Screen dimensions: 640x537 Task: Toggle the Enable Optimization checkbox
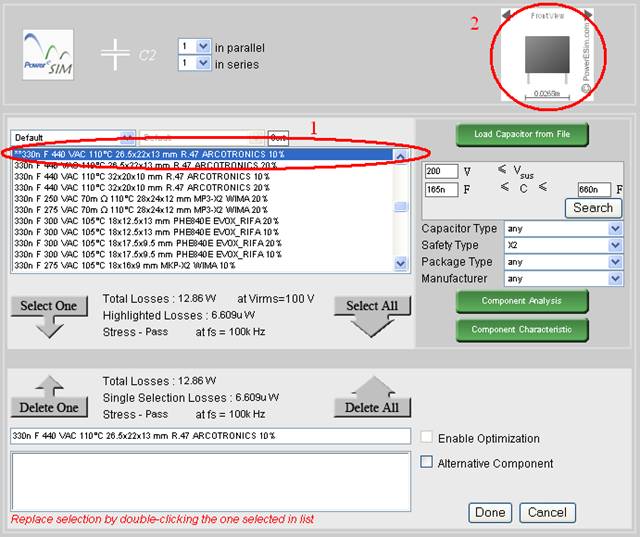[x=427, y=438]
